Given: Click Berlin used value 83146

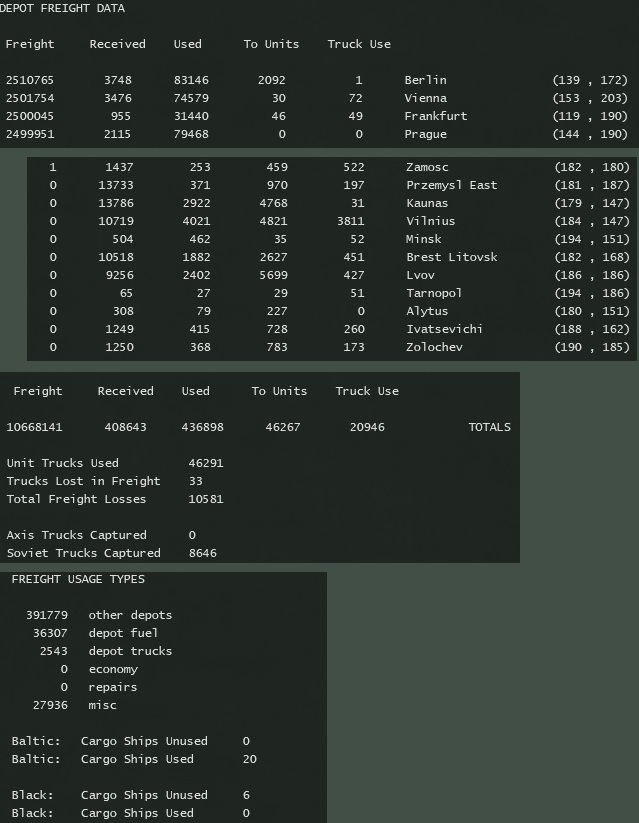Looking at the screenshot, I should tap(191, 80).
